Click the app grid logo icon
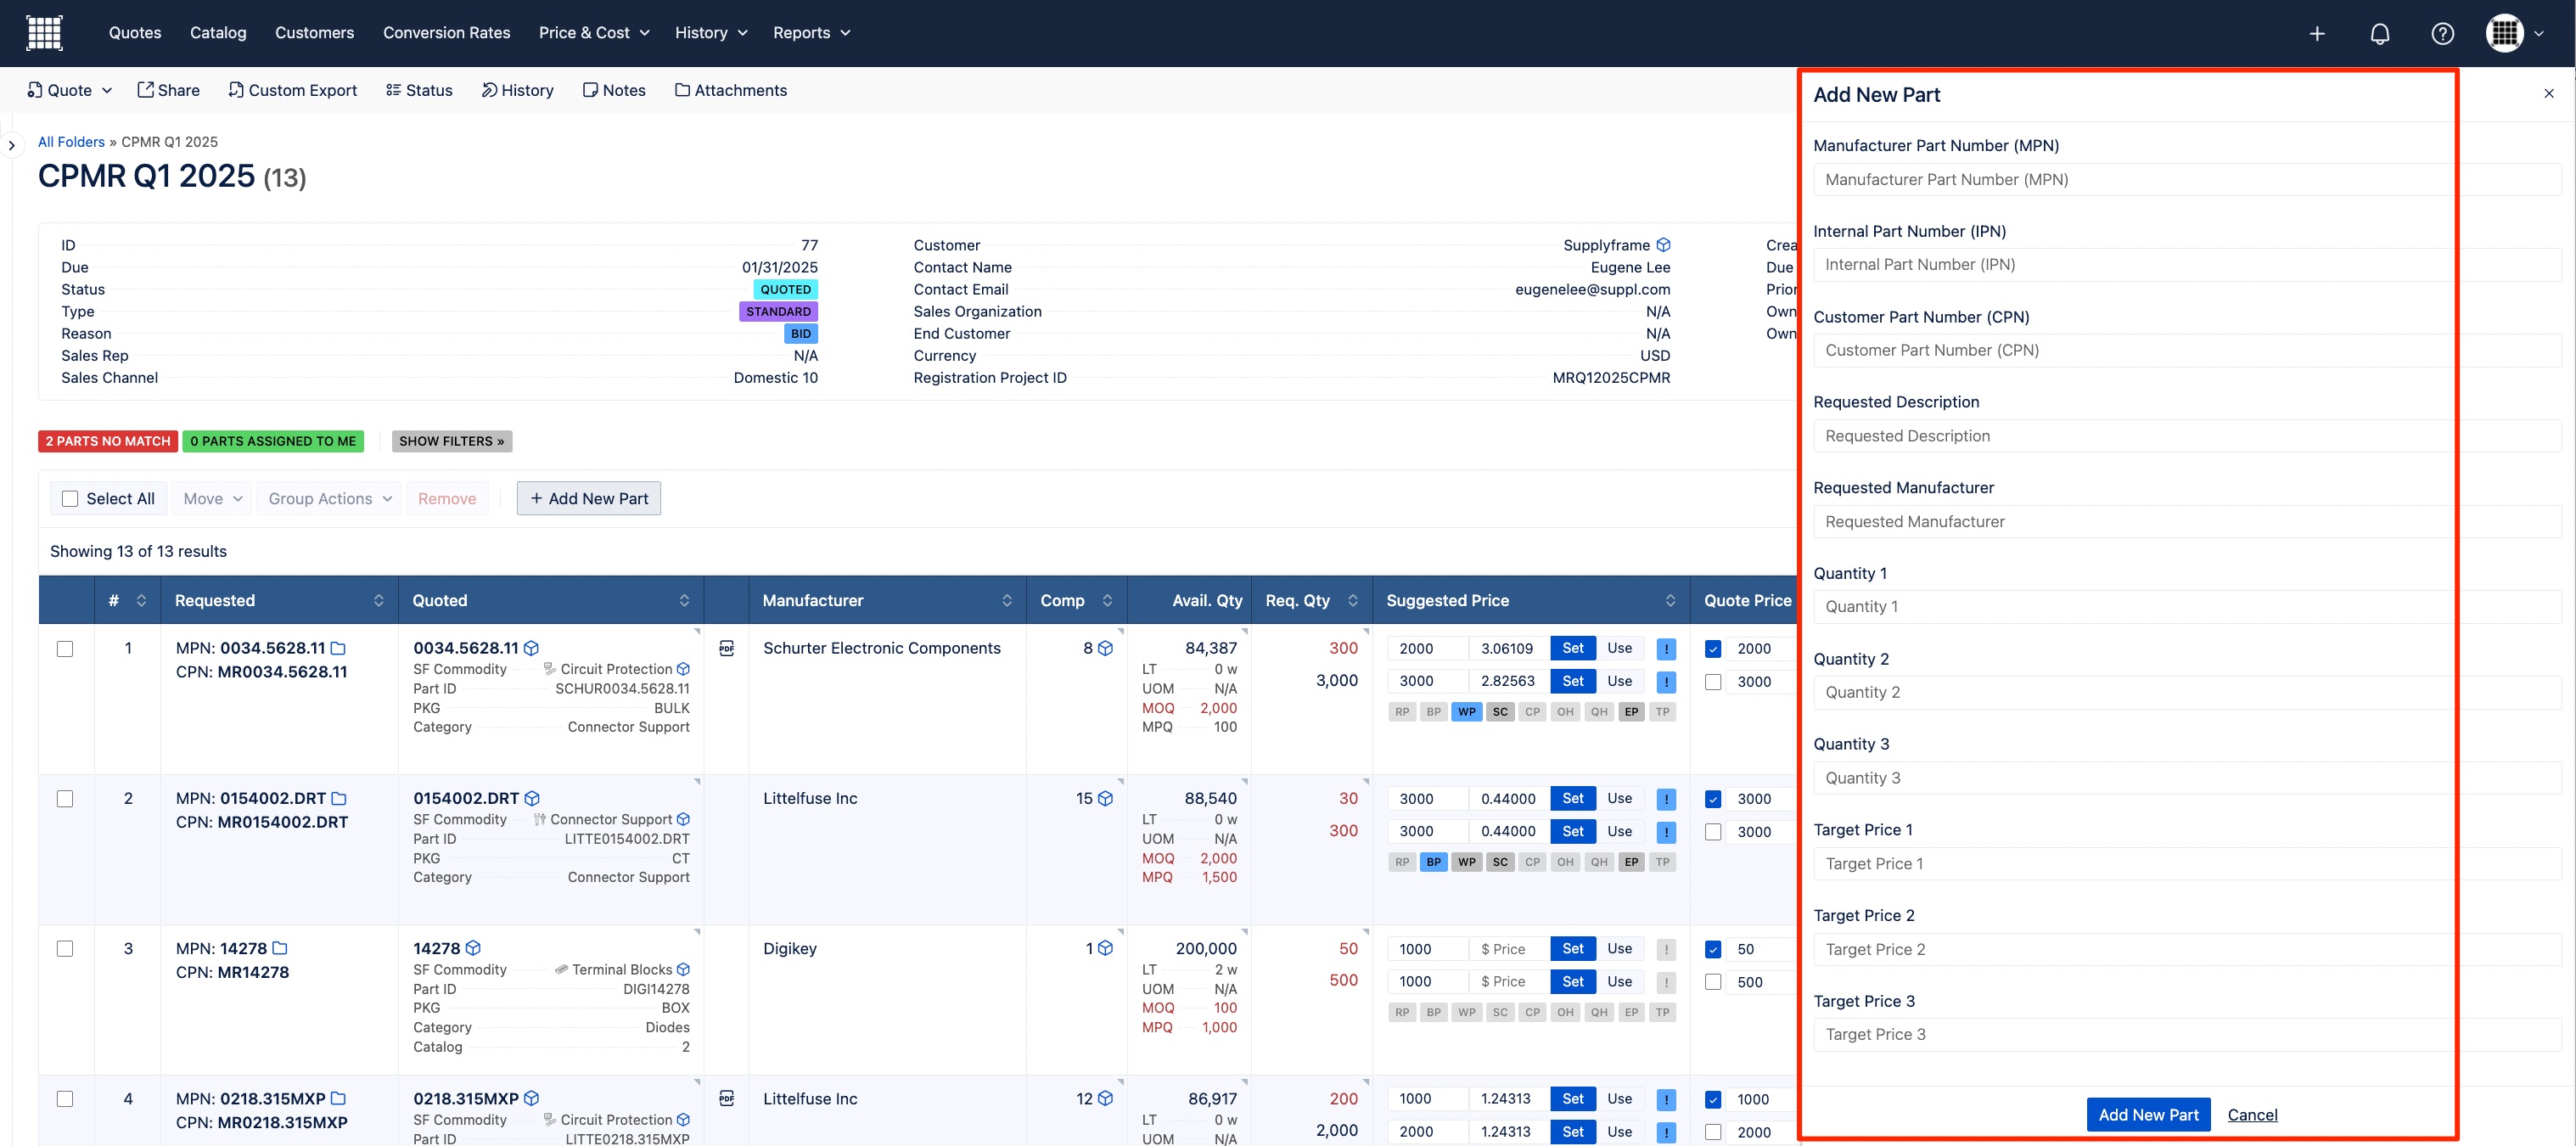The image size is (2576, 1146). [x=44, y=33]
